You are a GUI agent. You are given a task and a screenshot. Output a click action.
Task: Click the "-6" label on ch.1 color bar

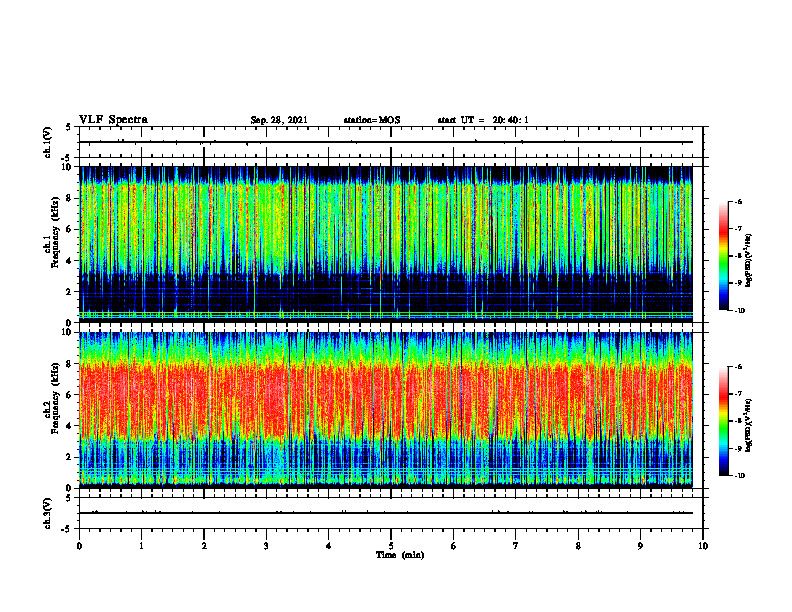point(738,201)
